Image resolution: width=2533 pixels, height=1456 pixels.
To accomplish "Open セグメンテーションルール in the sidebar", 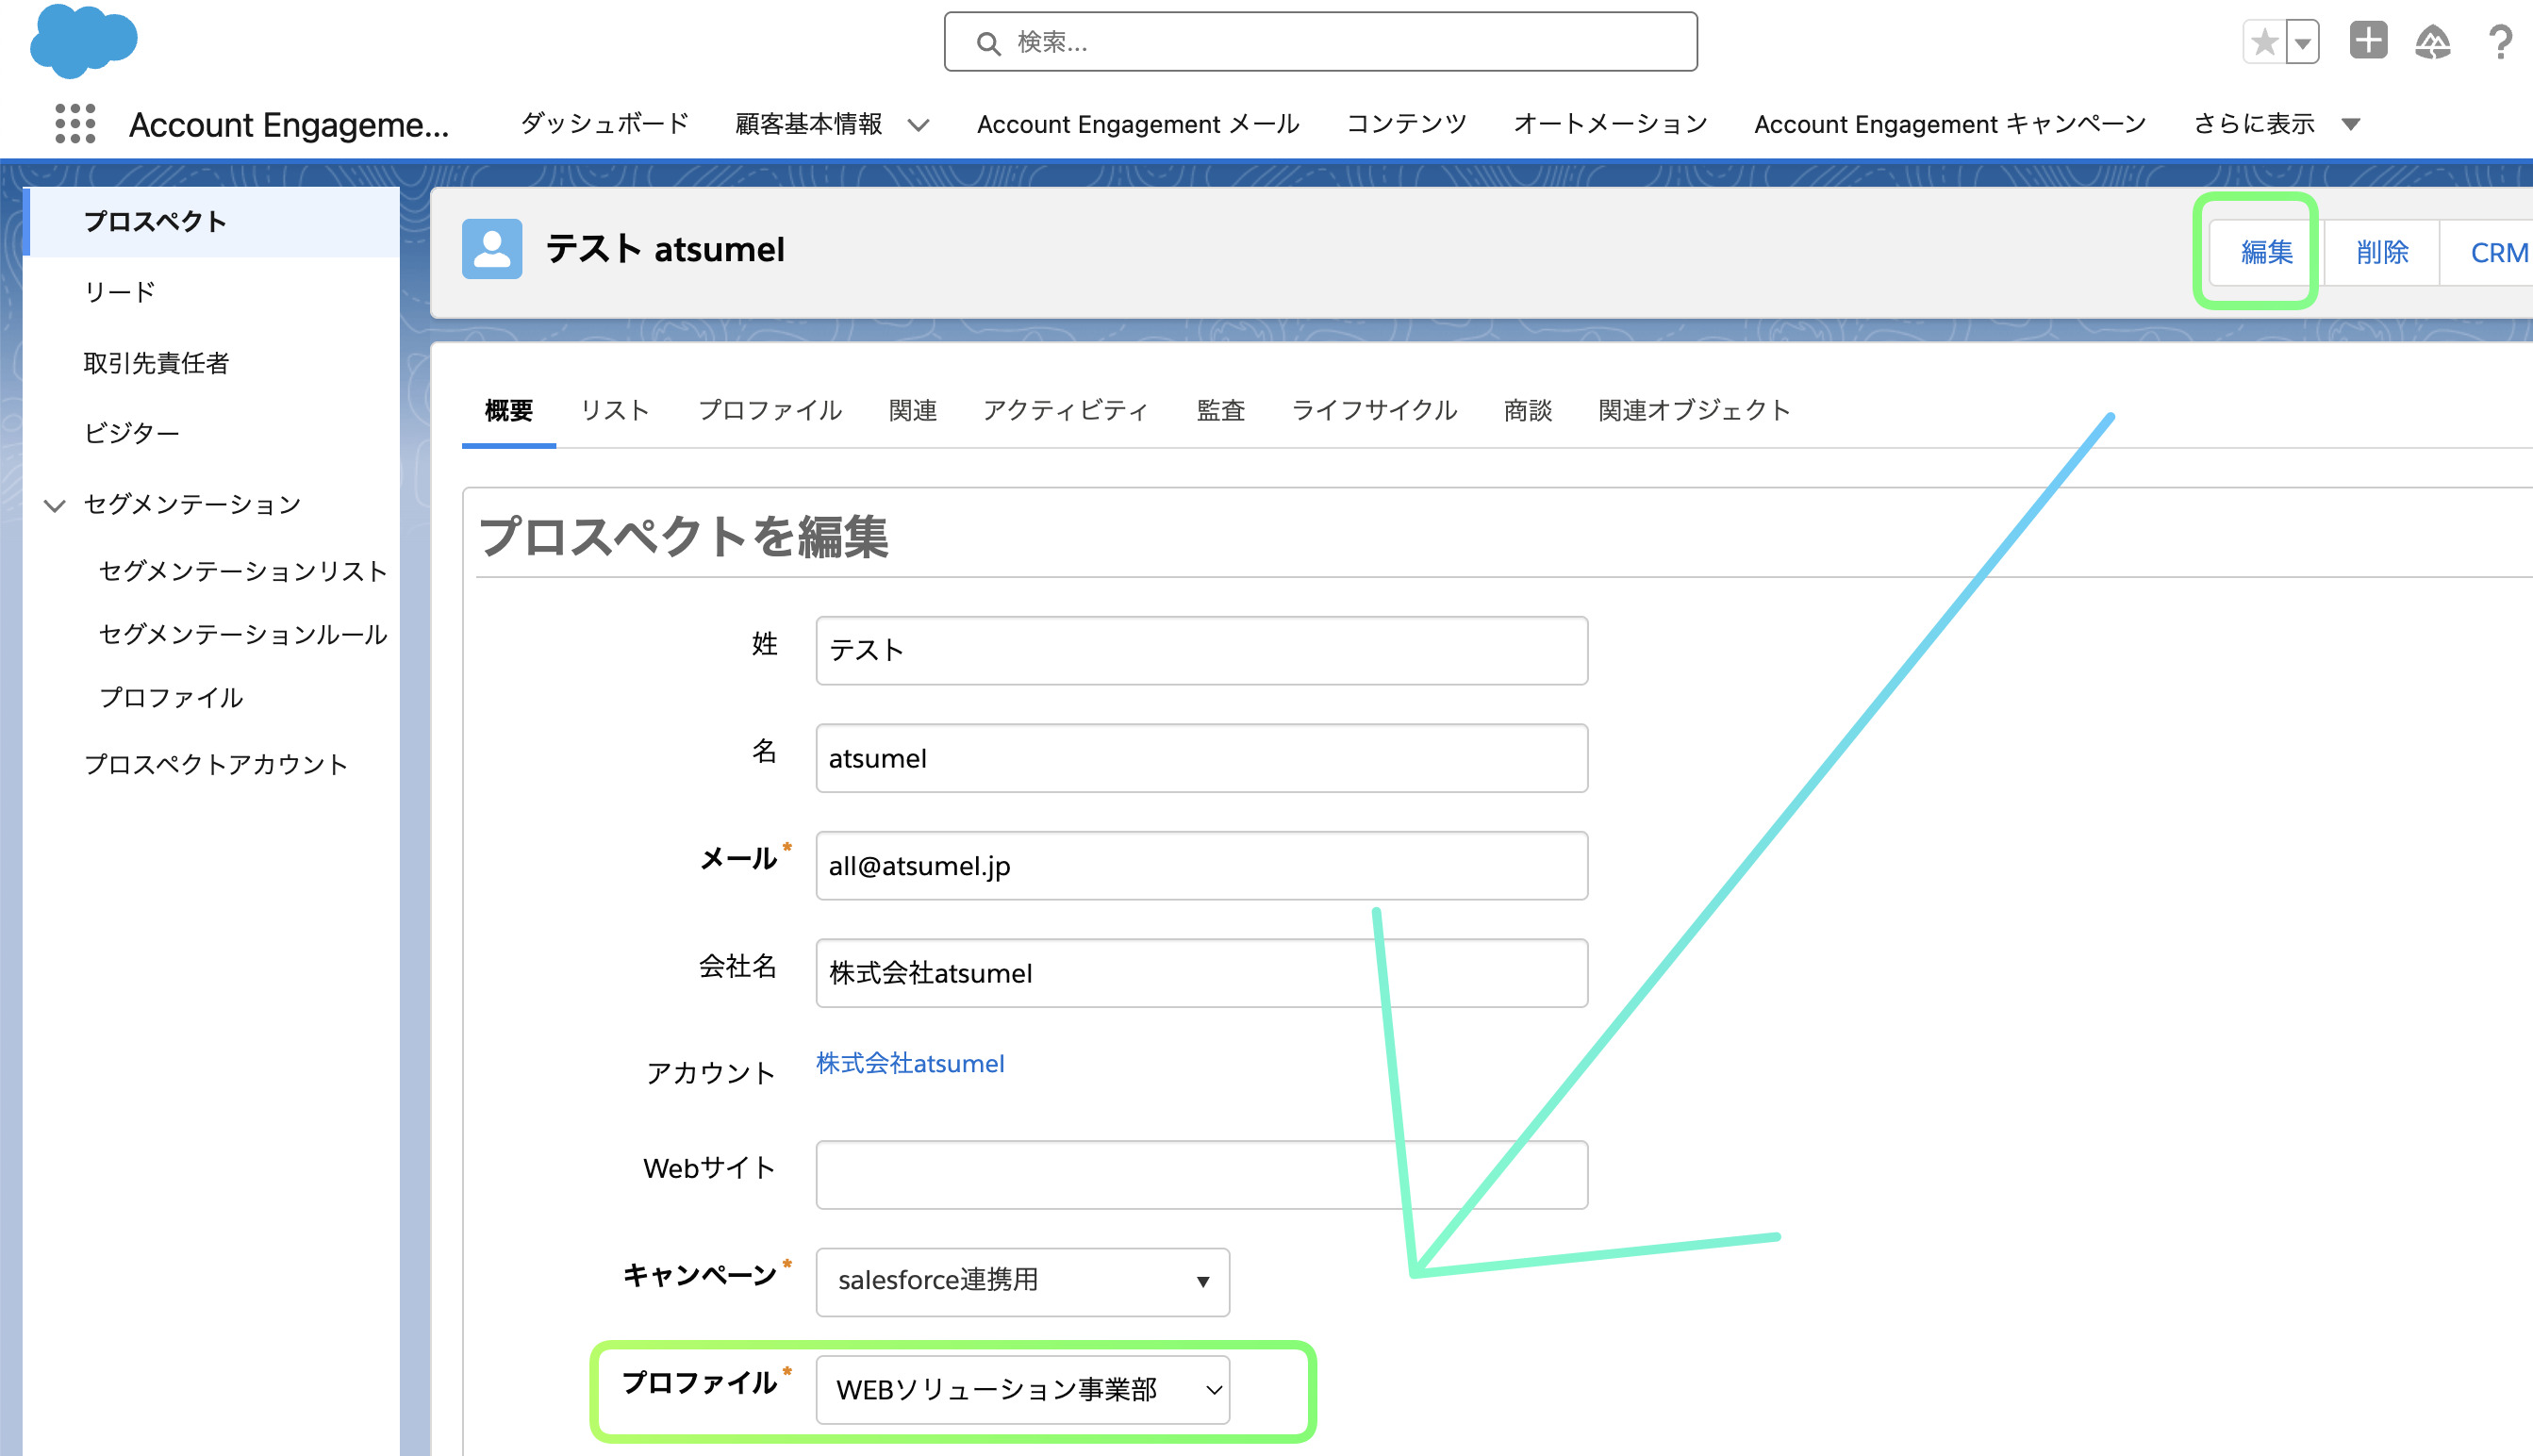I will pos(243,634).
